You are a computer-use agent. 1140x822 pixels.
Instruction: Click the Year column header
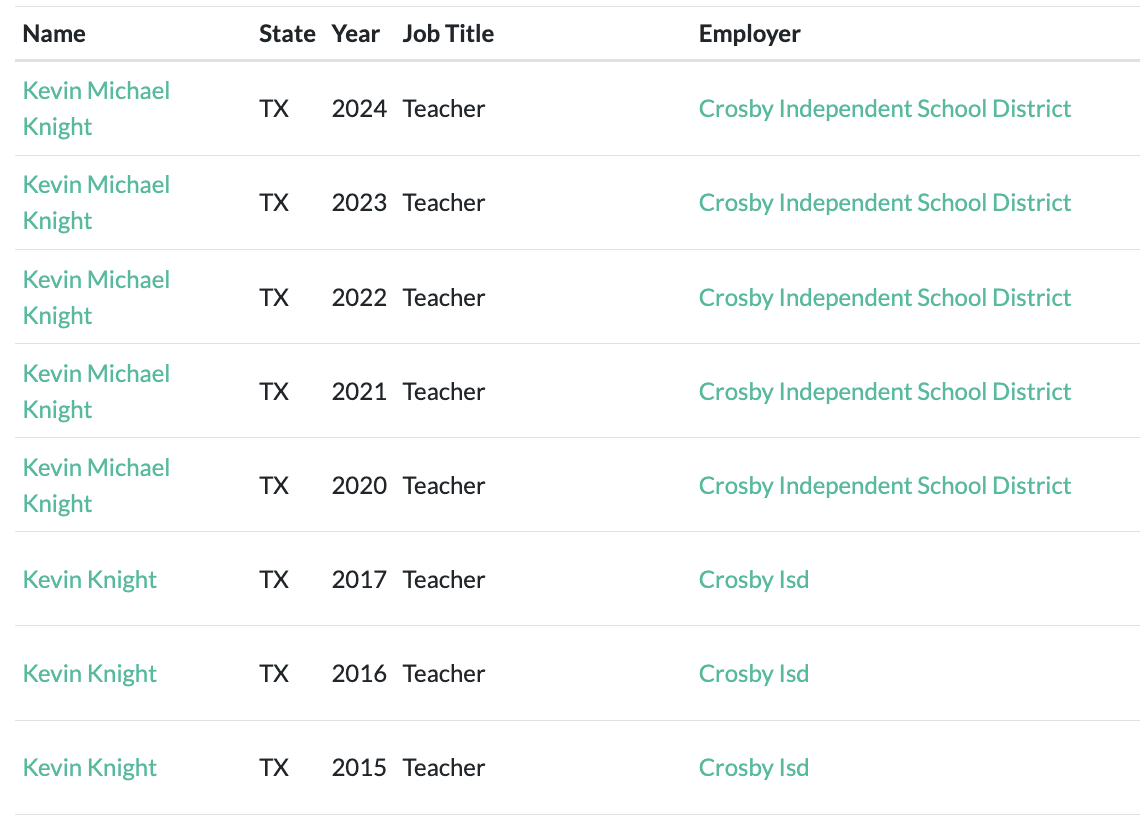(356, 33)
